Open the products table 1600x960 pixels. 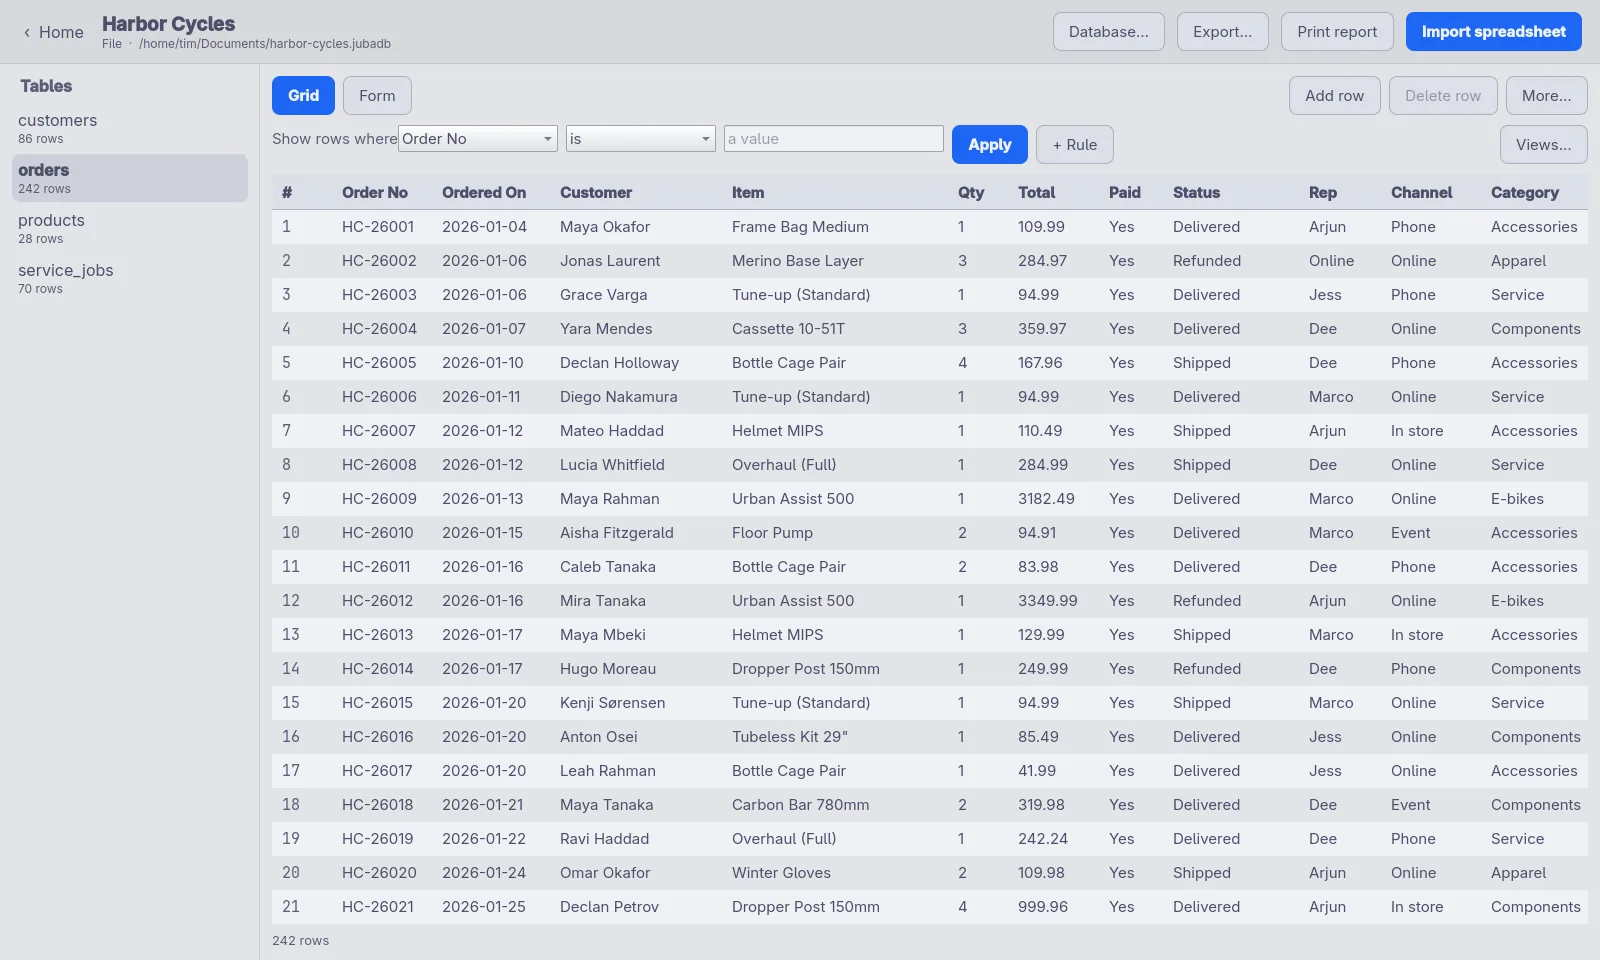pos(130,228)
